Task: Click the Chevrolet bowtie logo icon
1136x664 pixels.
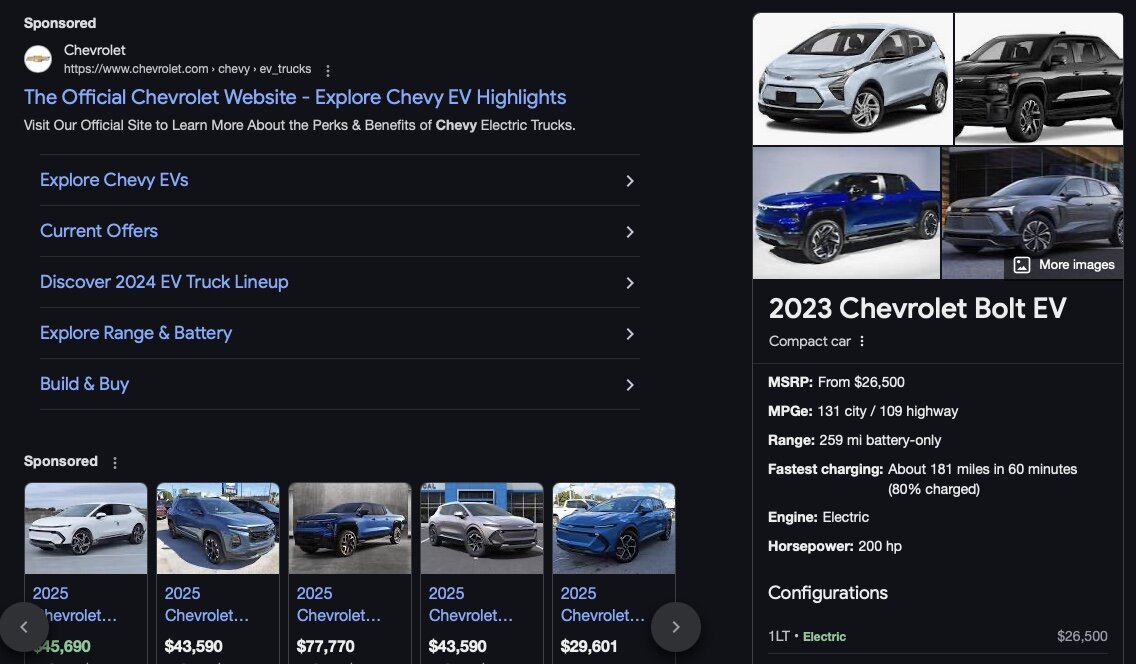Action: click(38, 59)
